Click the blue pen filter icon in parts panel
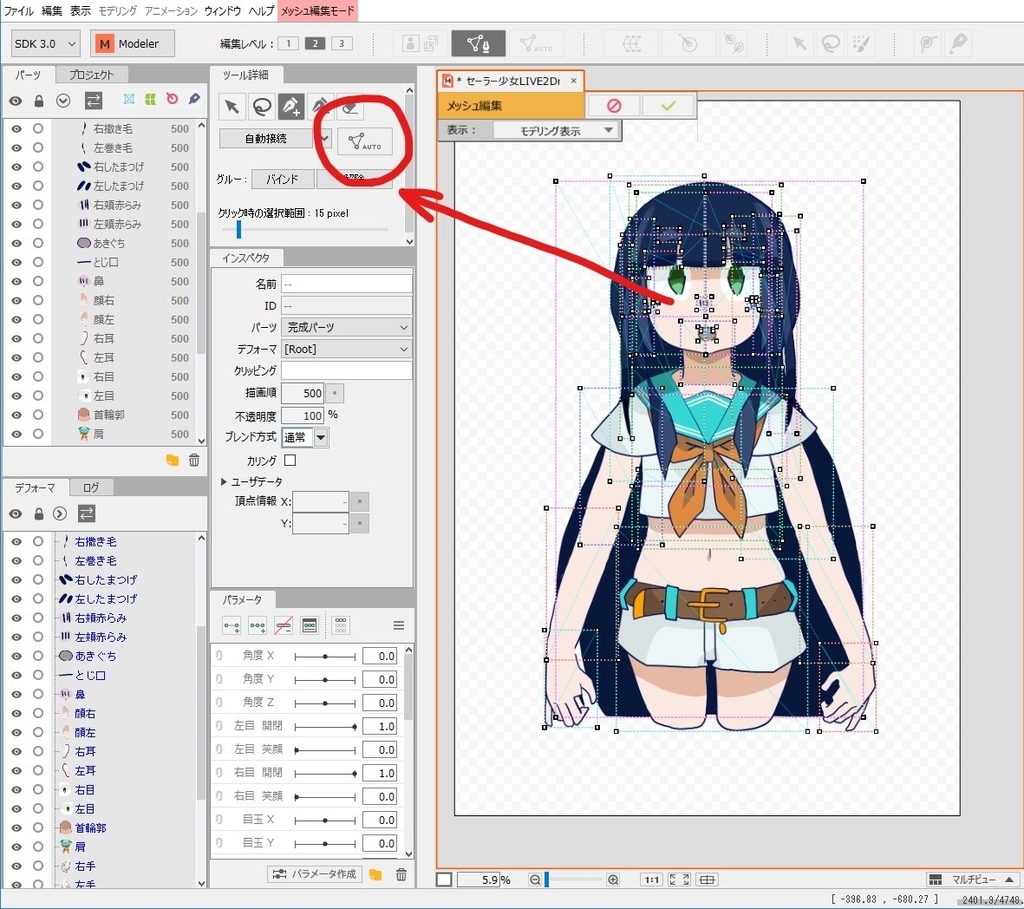1024x909 pixels. 194,99
